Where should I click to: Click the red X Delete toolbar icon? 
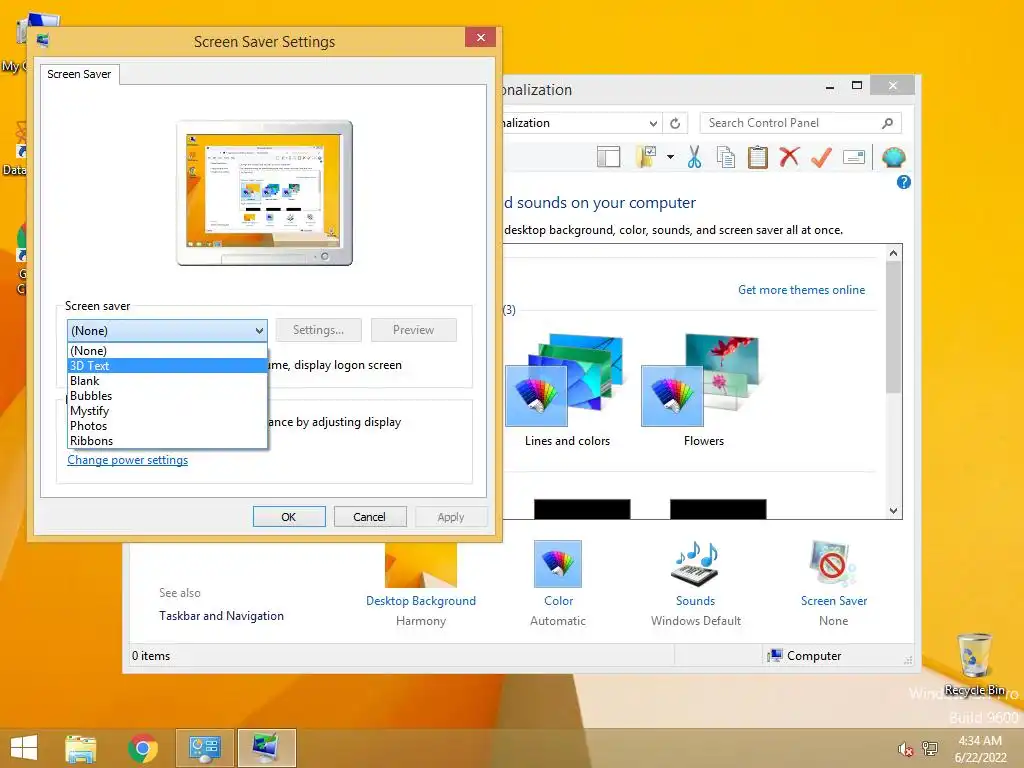tap(790, 157)
